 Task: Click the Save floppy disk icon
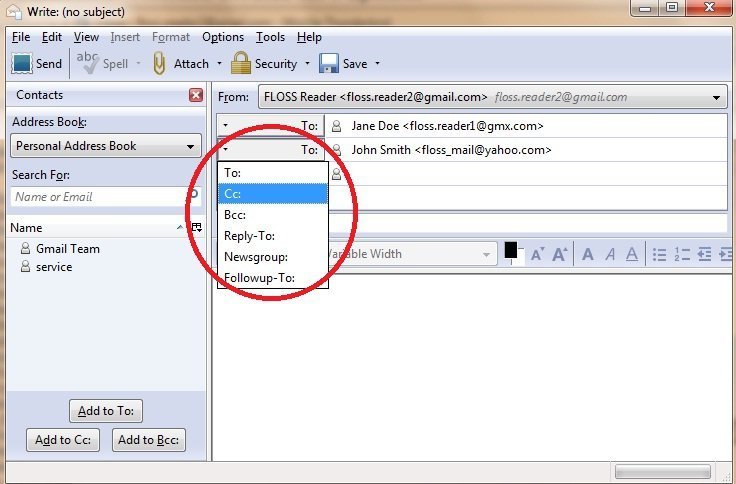coord(329,63)
